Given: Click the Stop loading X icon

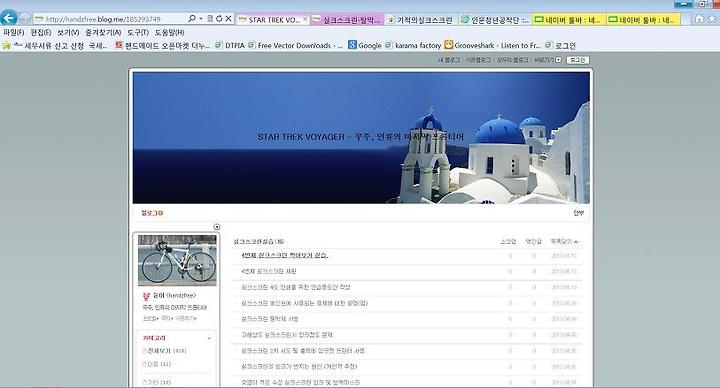Looking at the screenshot, I should [228, 18].
